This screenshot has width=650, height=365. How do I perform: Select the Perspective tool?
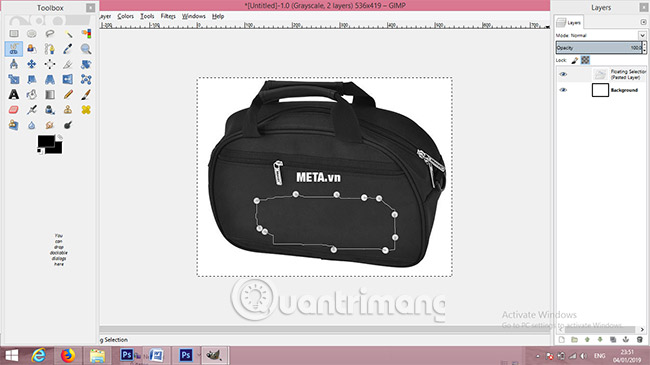point(50,79)
